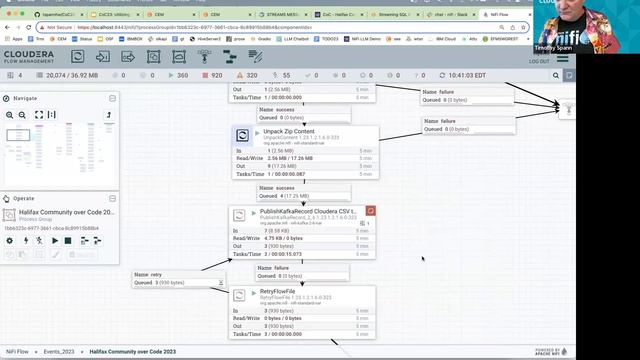Open NiFi Flow breadcrumb
Image resolution: width=640 pixels, height=360 pixels.
(x=17, y=351)
